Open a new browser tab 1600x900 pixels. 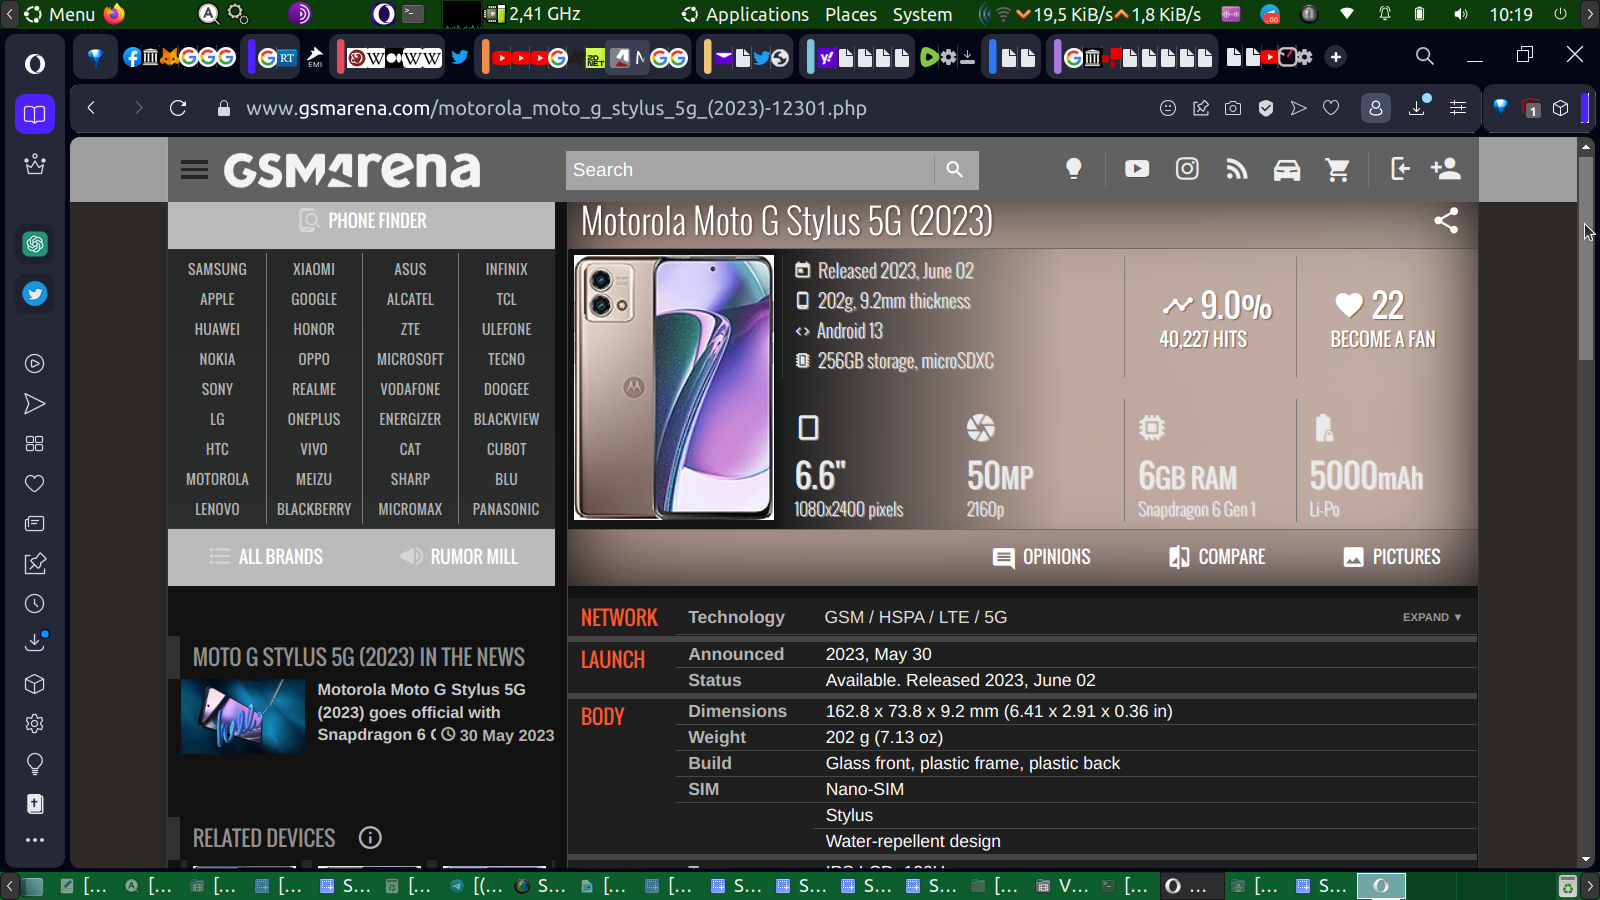pyautogui.click(x=1336, y=57)
